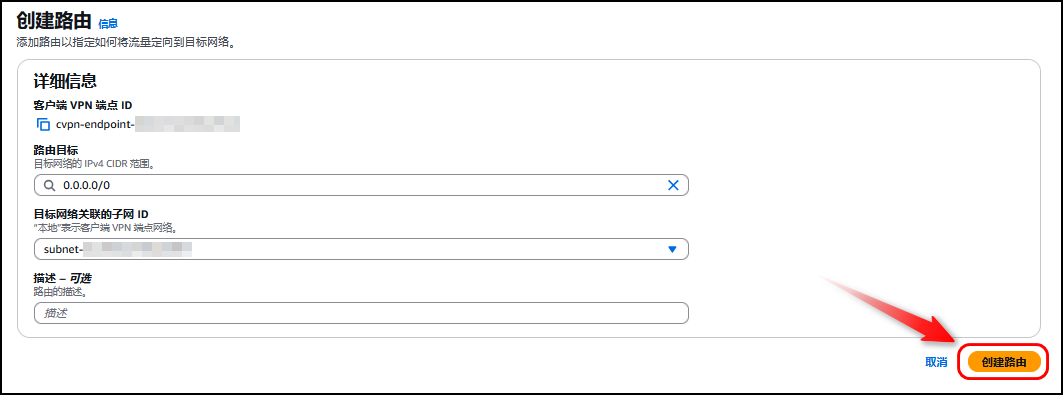Copy the cvpn-endpoint ID with the copy icon
This screenshot has height=395, width=1063.
43,125
